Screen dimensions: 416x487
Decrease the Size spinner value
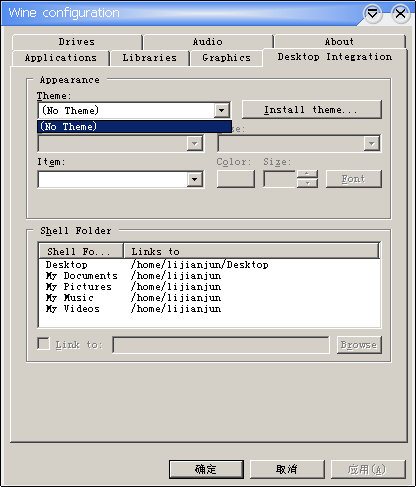(307, 183)
